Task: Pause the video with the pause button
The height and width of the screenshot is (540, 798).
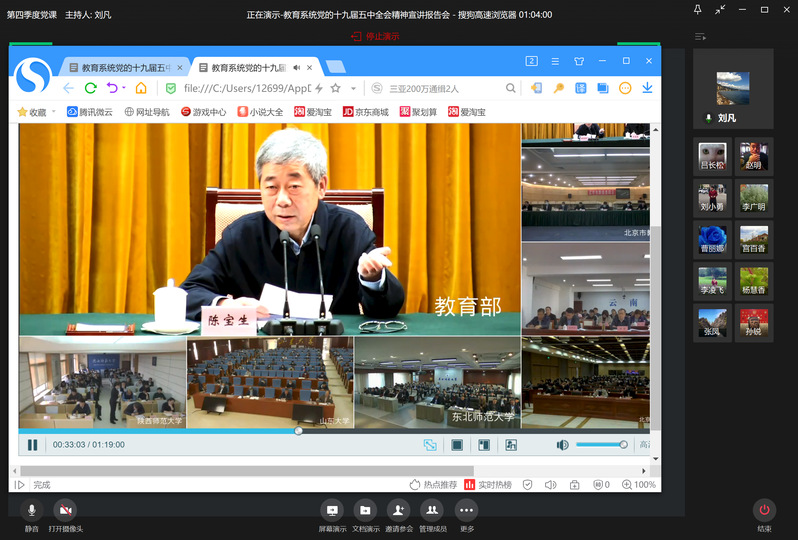Action: tap(32, 445)
